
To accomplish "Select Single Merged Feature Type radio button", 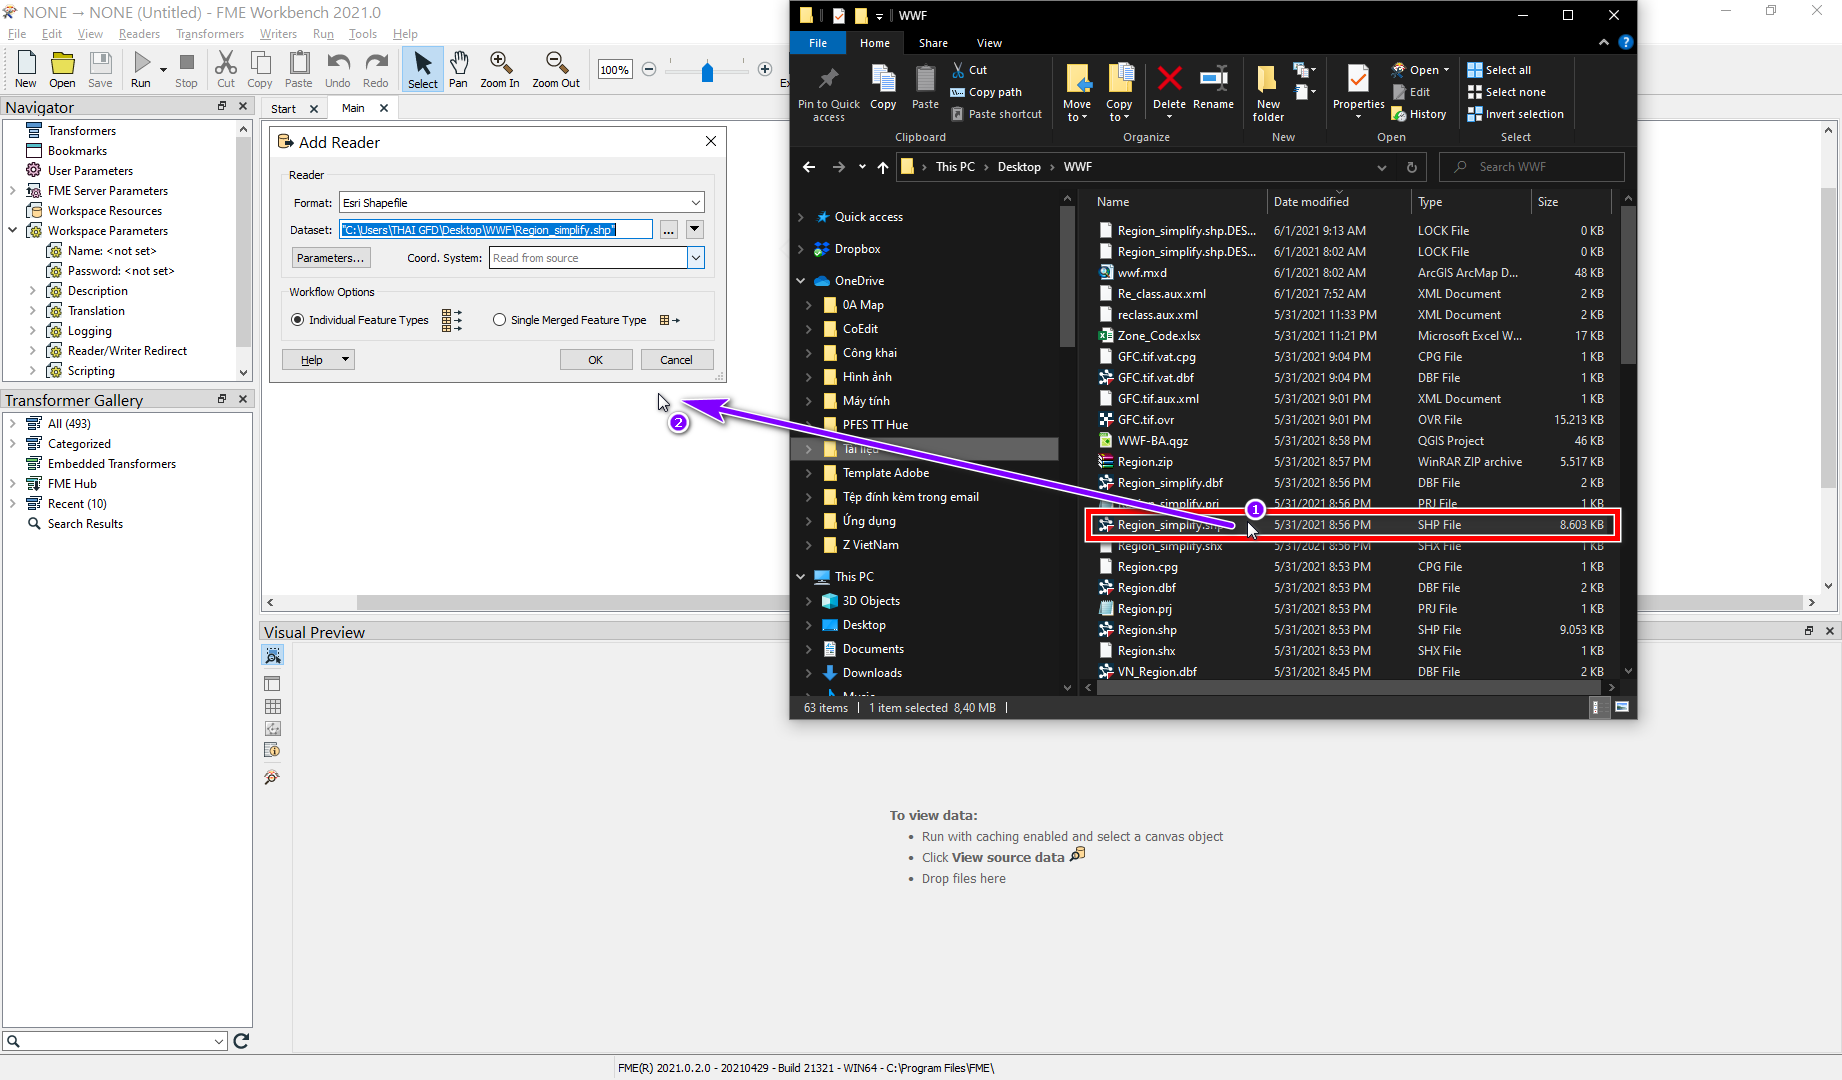I will (499, 320).
